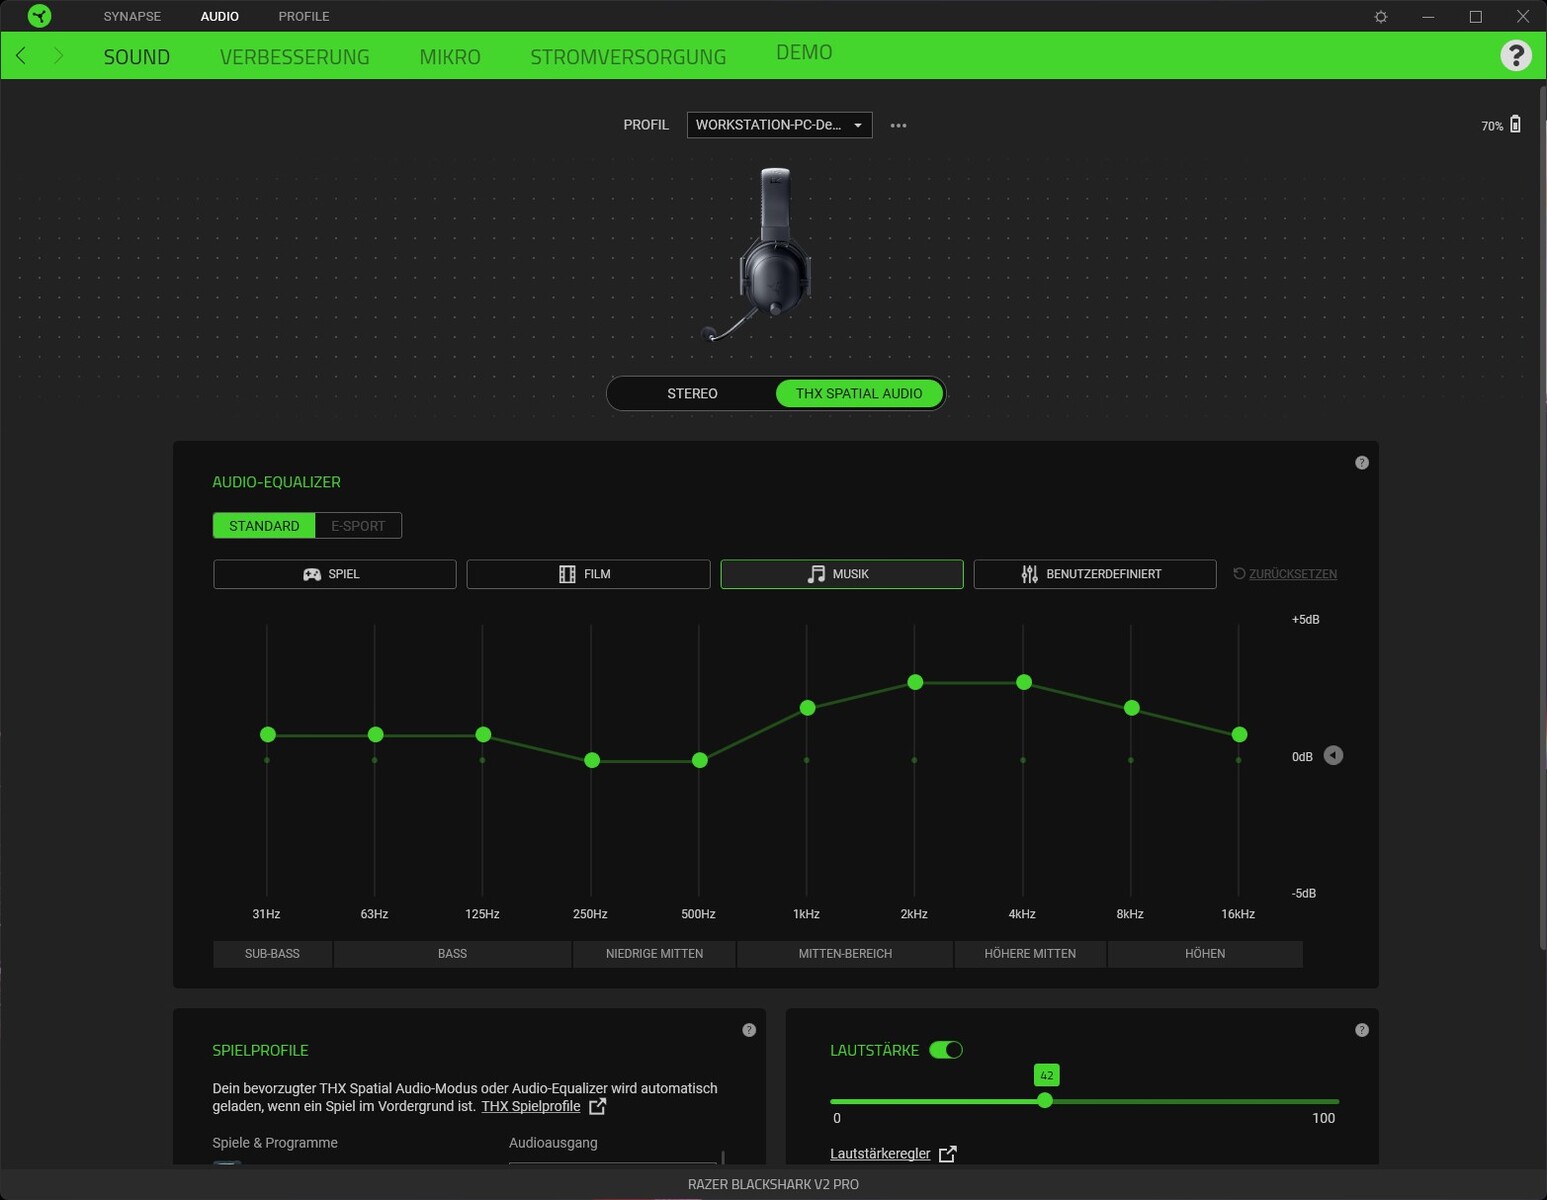This screenshot has height=1200, width=1547.
Task: Switch equalizer mode to E-SPORT
Action: point(357,525)
